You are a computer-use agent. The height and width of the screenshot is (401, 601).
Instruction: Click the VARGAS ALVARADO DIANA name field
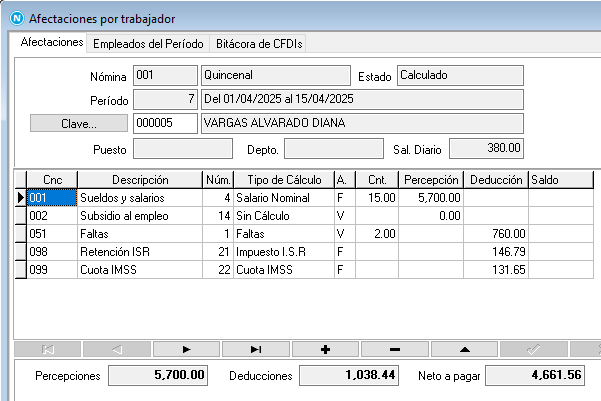pos(362,123)
